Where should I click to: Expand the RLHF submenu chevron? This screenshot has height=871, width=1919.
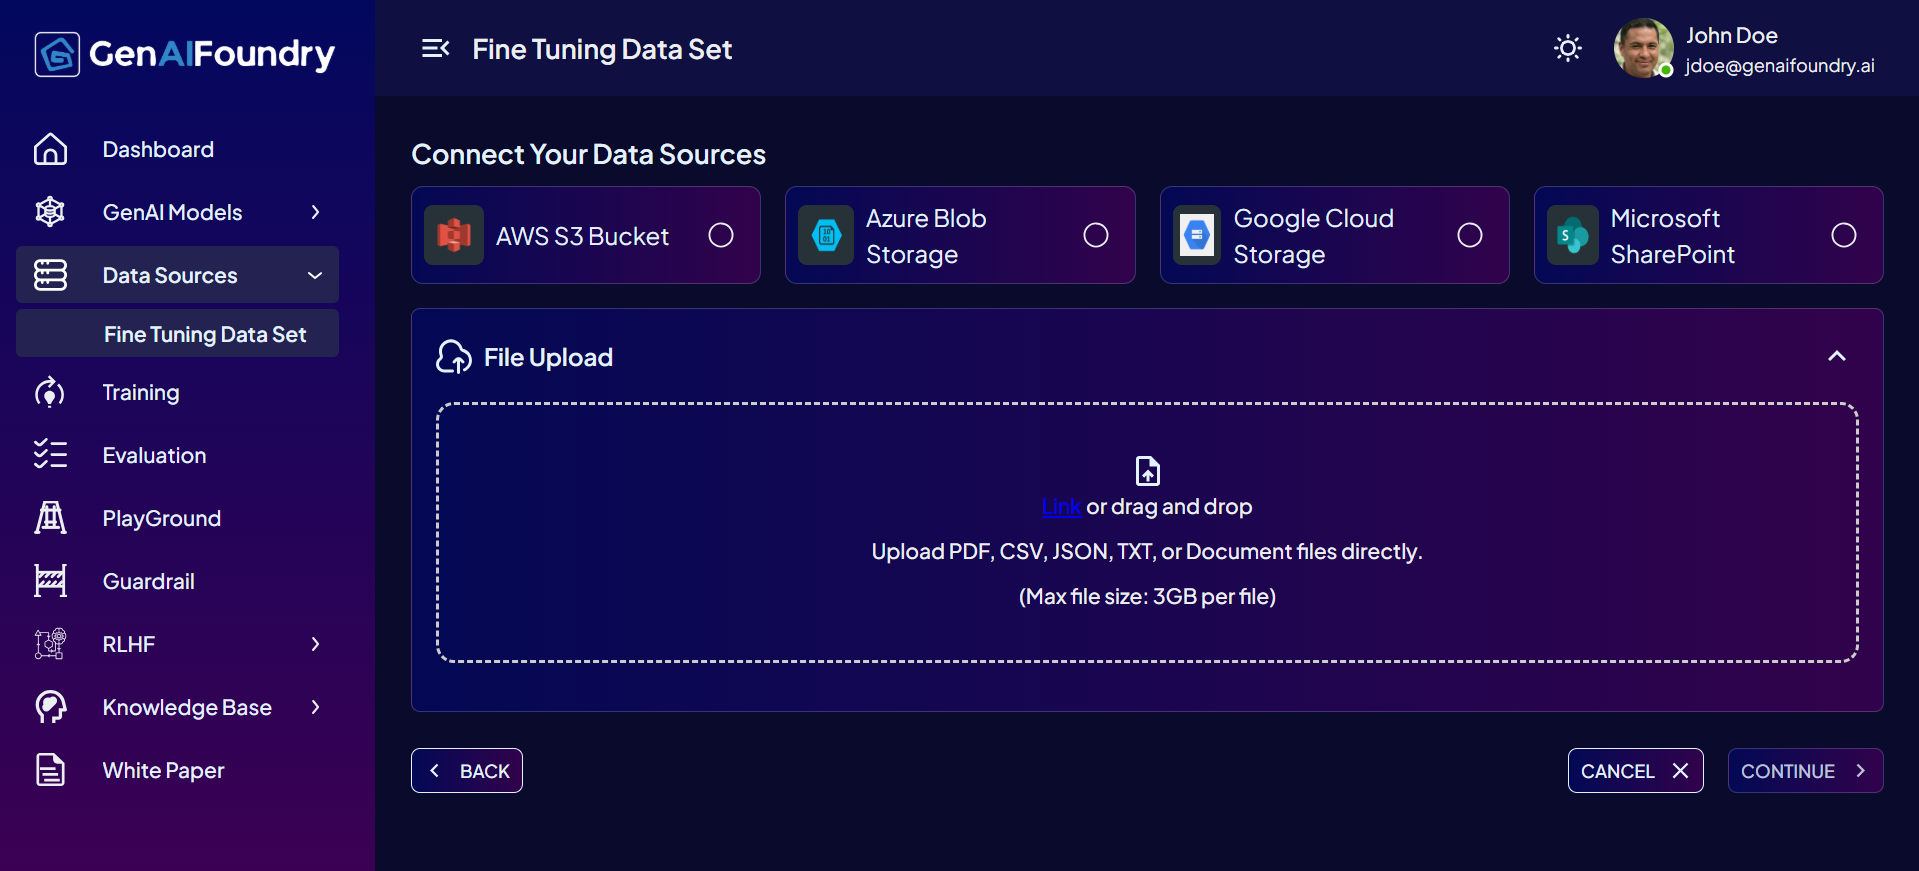point(315,644)
